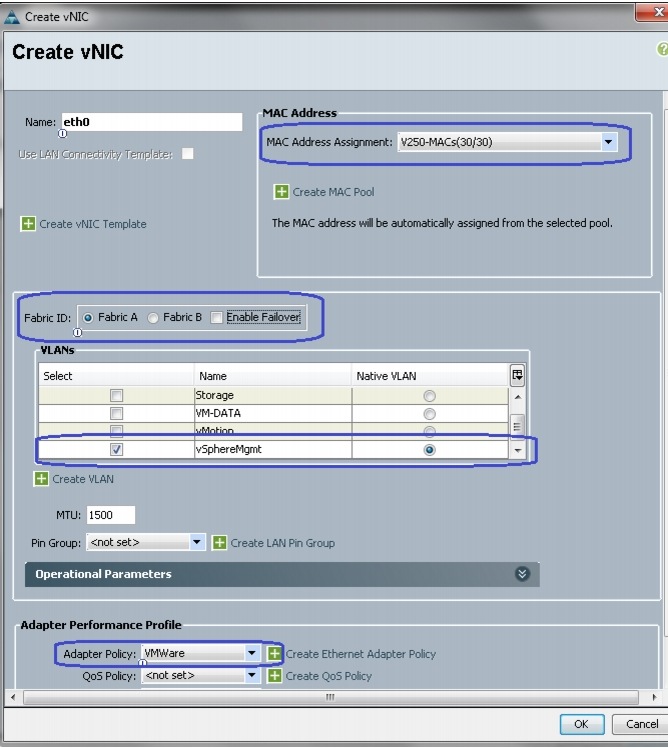Click the VLAN list scroll down arrow
This screenshot has width=668, height=748.
point(517,450)
